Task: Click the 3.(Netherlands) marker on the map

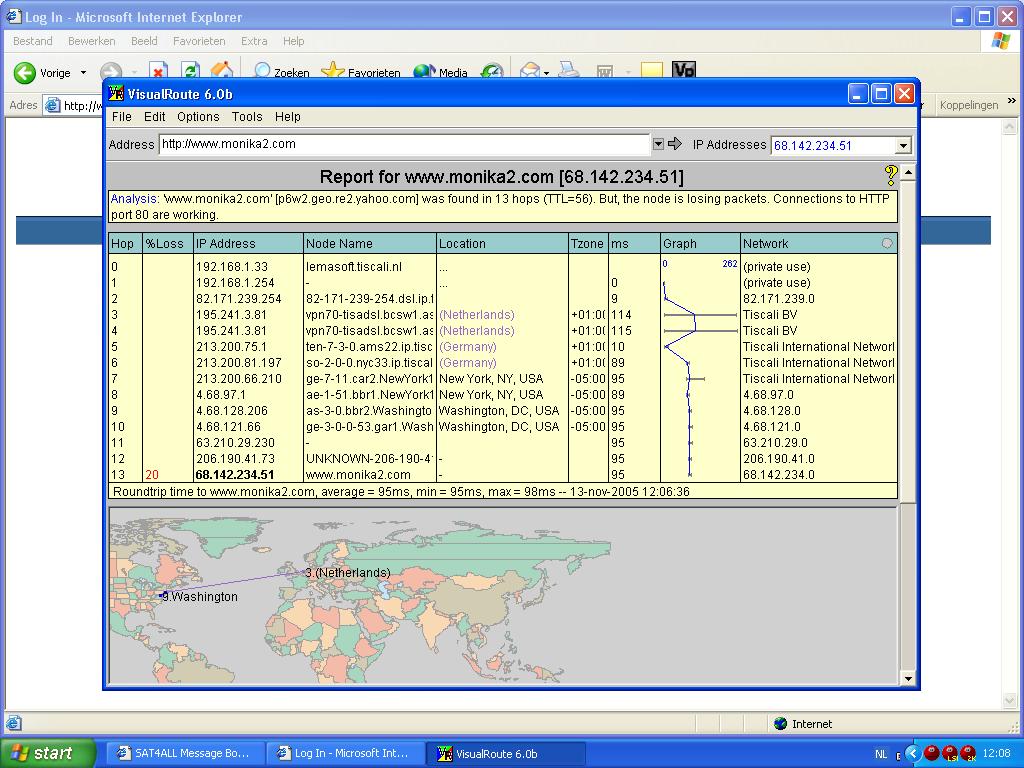Action: point(347,573)
